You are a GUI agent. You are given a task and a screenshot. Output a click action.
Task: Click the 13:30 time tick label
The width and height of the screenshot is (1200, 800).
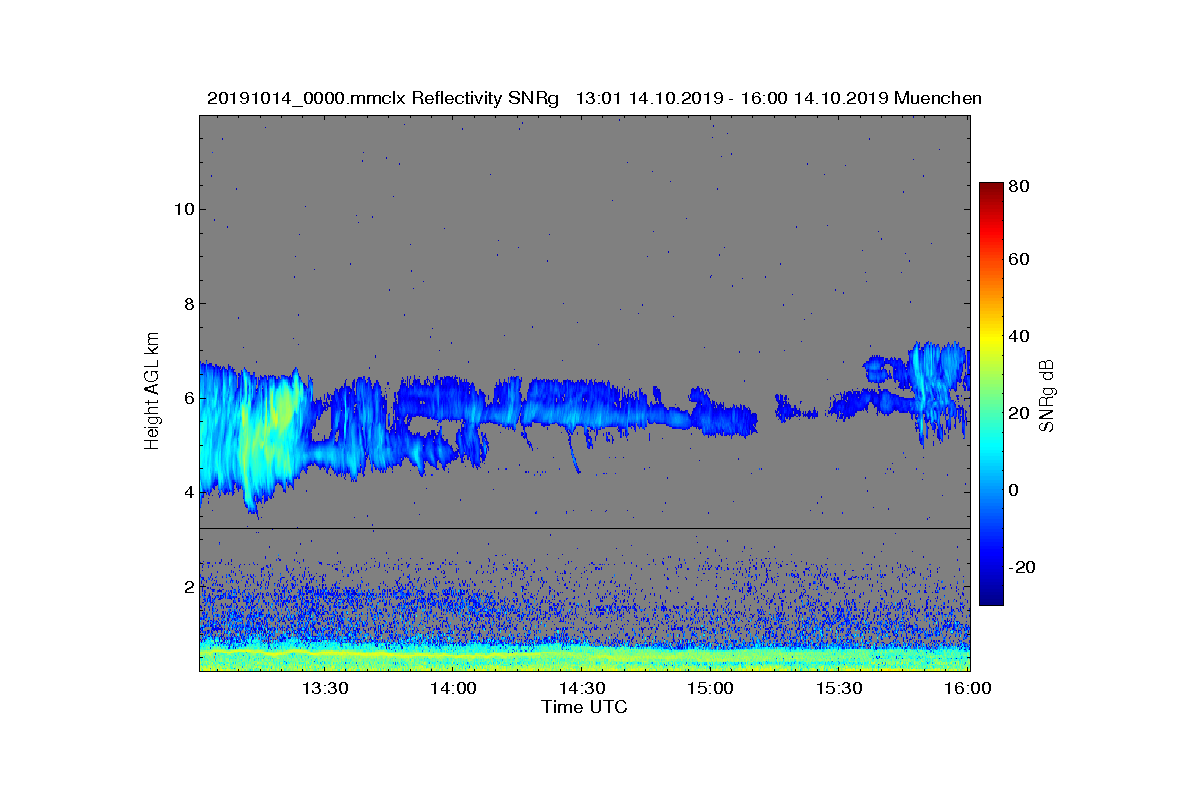[324, 688]
